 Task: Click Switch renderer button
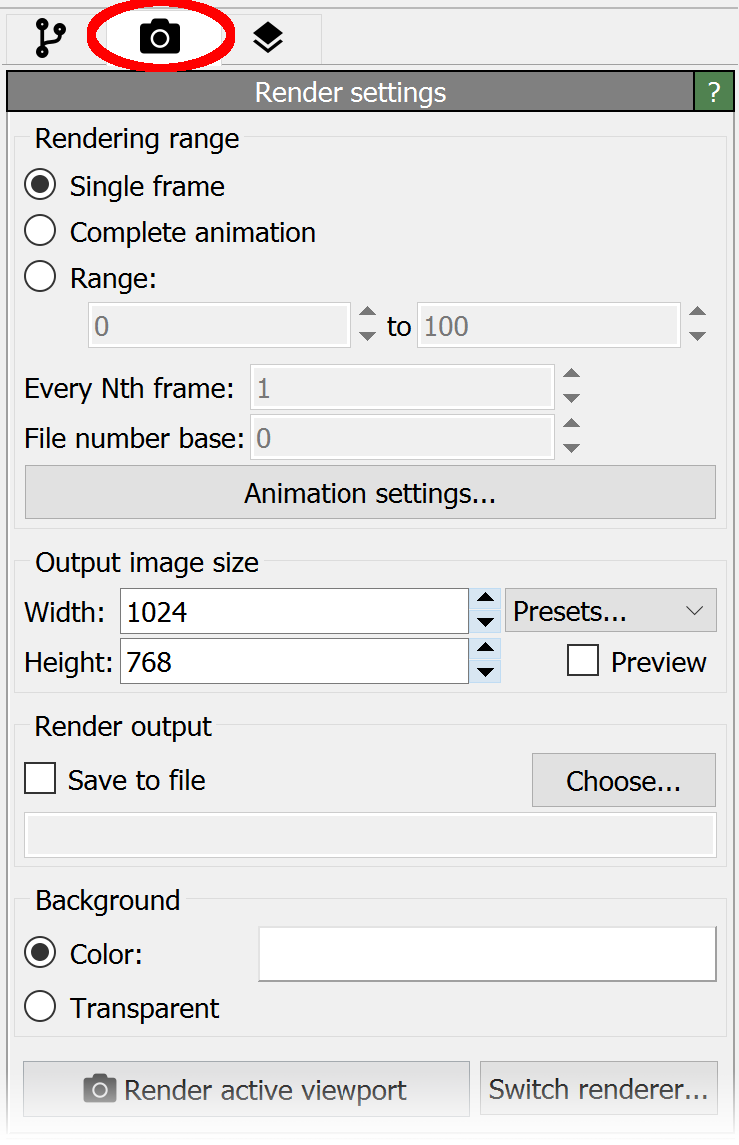pos(598,1089)
